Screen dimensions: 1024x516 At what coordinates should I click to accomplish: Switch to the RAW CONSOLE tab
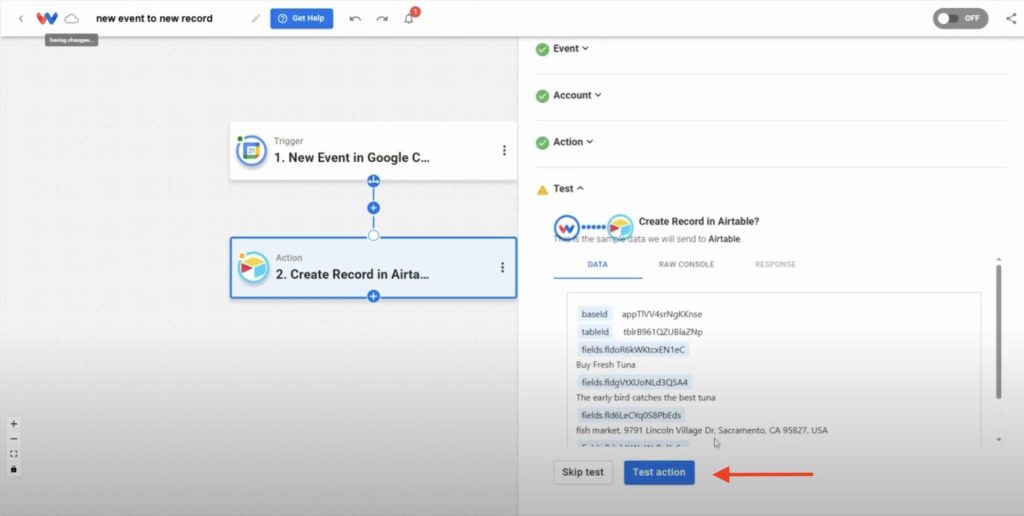pos(686,265)
